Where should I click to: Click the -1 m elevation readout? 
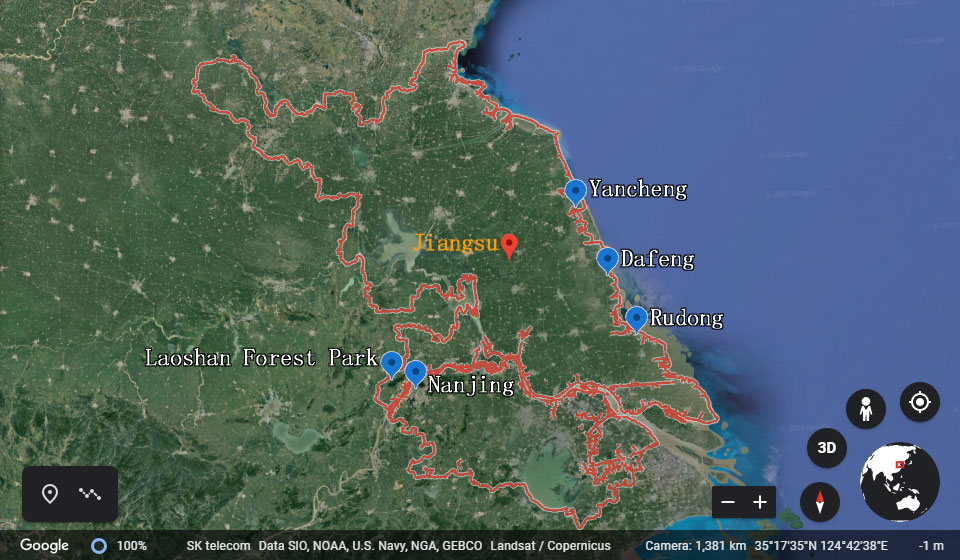tap(931, 546)
